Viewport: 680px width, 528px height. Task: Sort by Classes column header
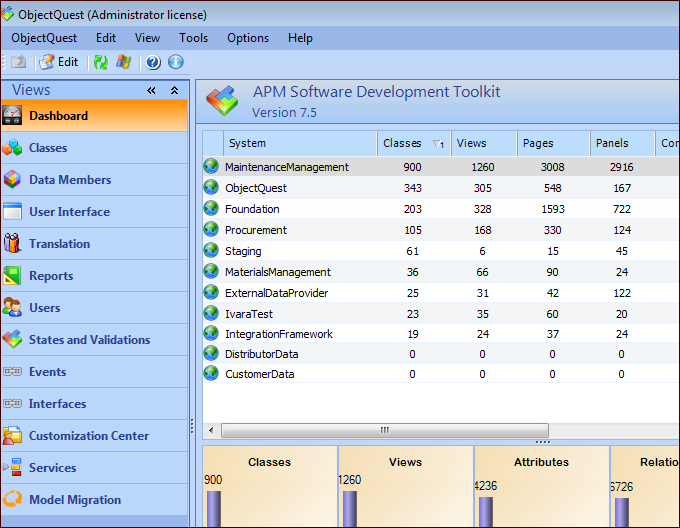[403, 143]
